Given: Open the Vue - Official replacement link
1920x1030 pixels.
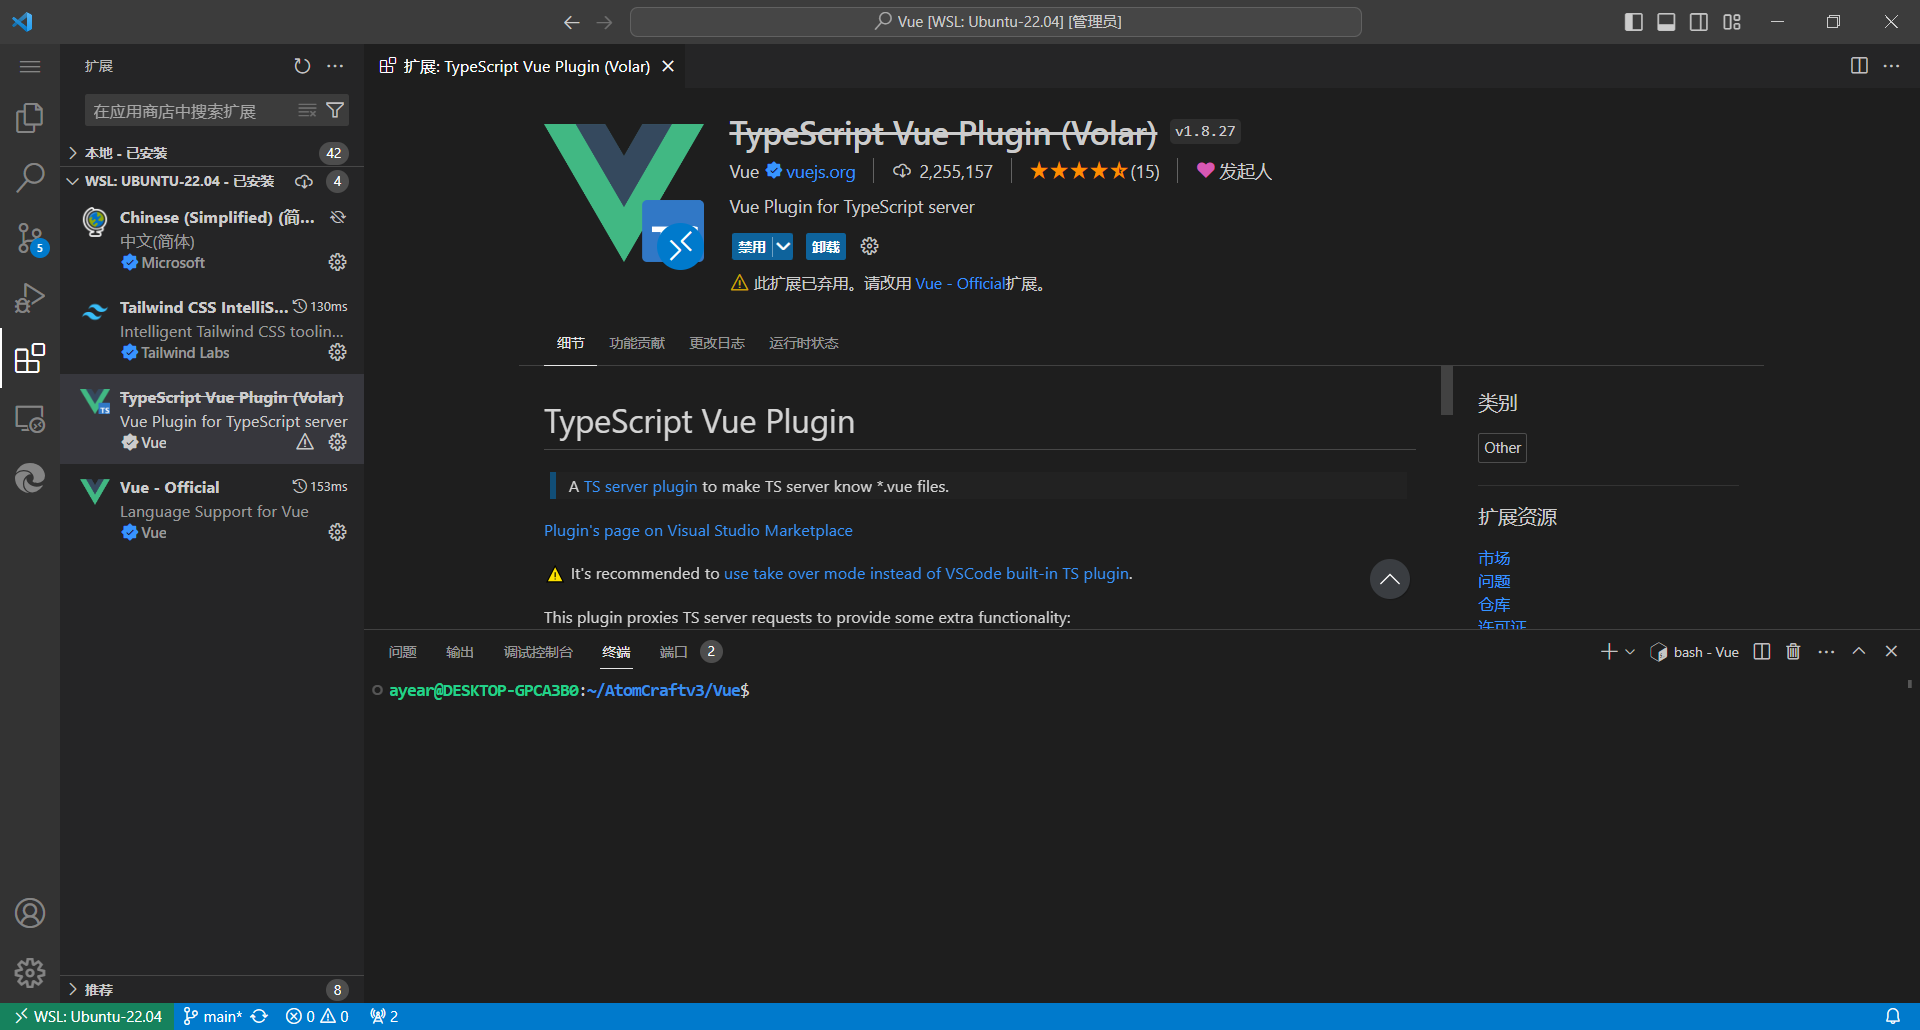Looking at the screenshot, I should (x=960, y=284).
